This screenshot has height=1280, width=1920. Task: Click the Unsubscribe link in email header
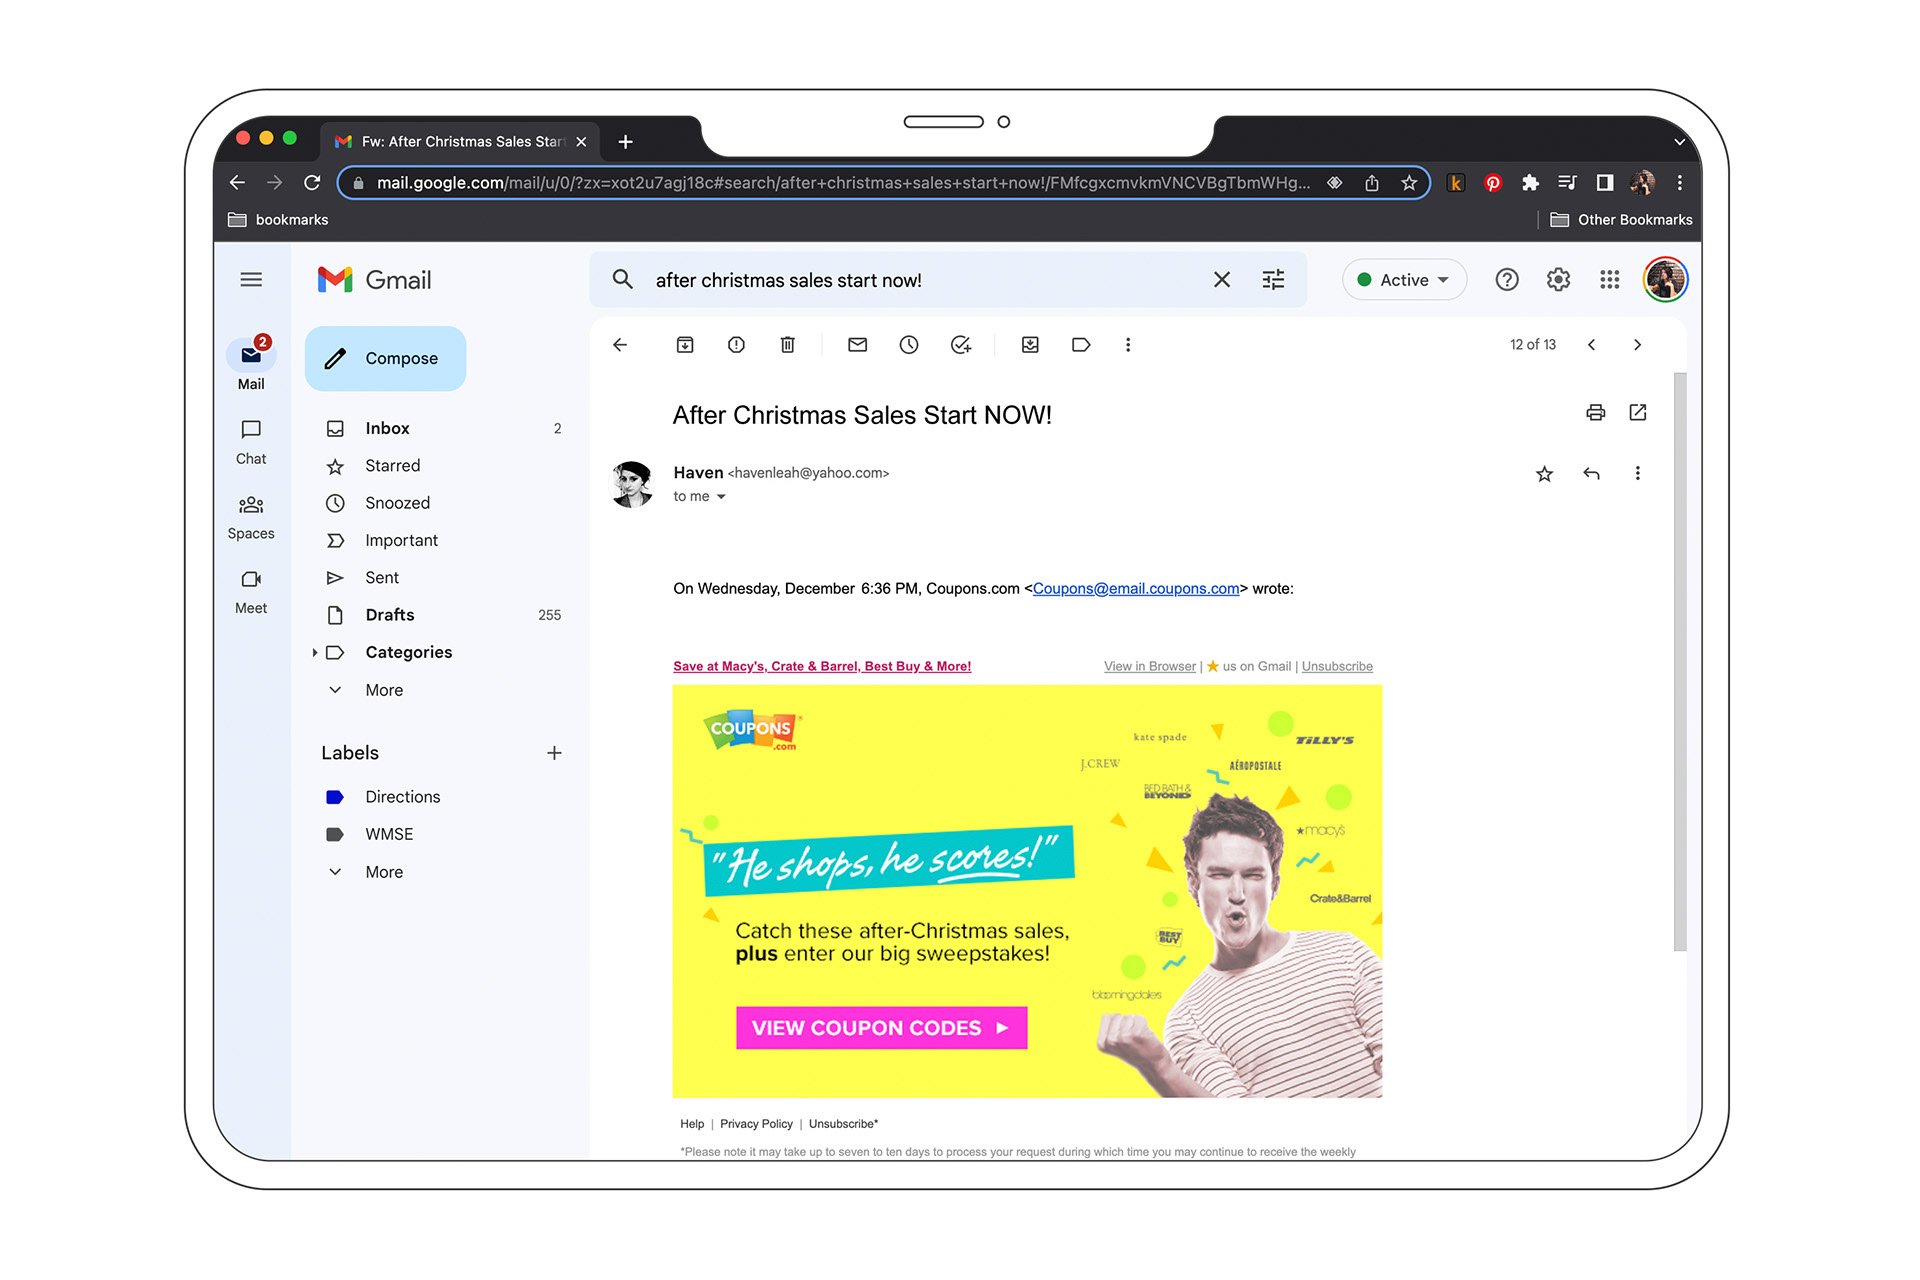(1337, 667)
